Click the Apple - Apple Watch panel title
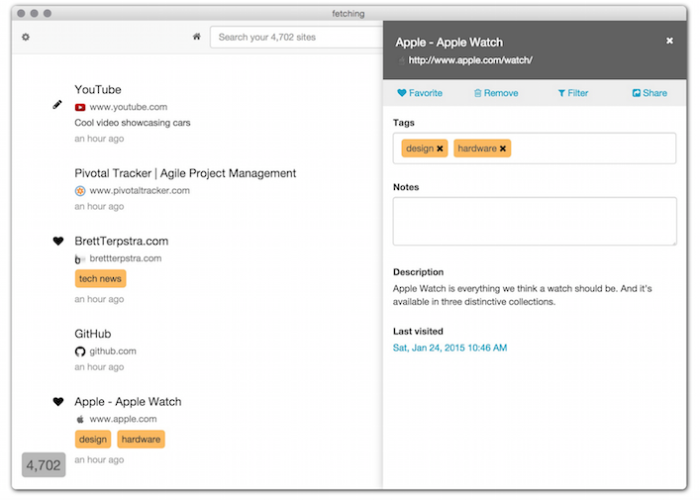 449,42
